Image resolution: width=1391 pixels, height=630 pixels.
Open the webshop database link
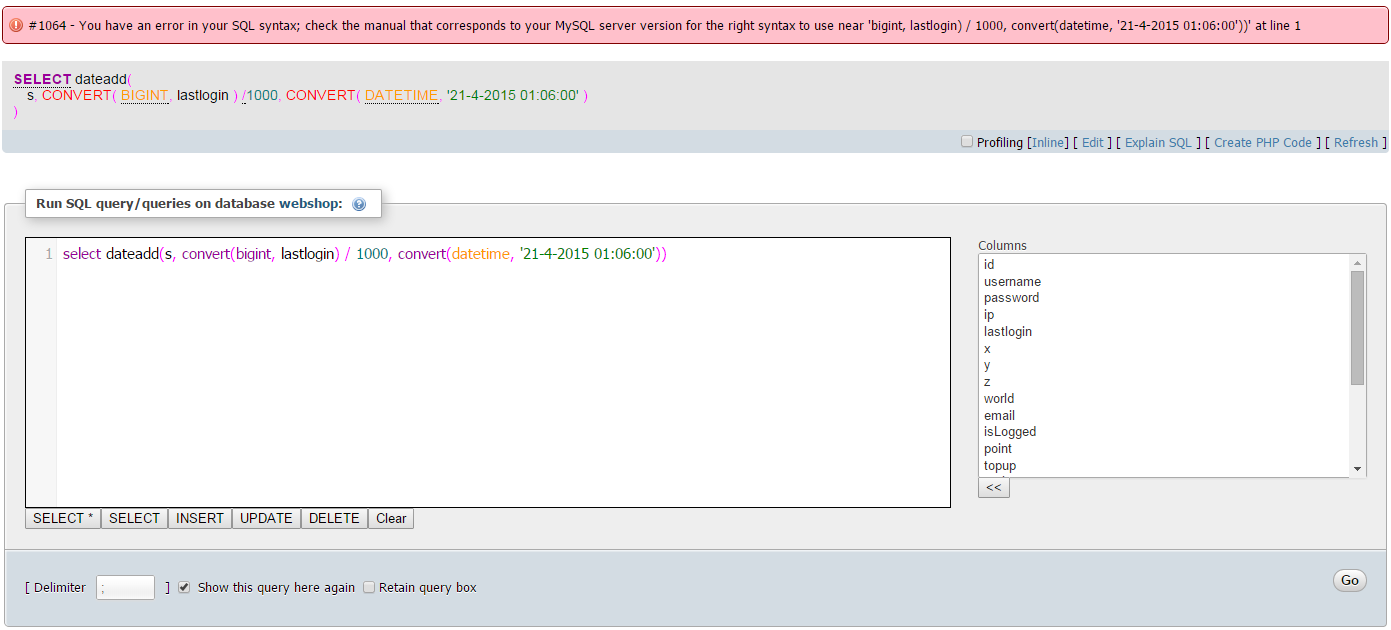[310, 203]
